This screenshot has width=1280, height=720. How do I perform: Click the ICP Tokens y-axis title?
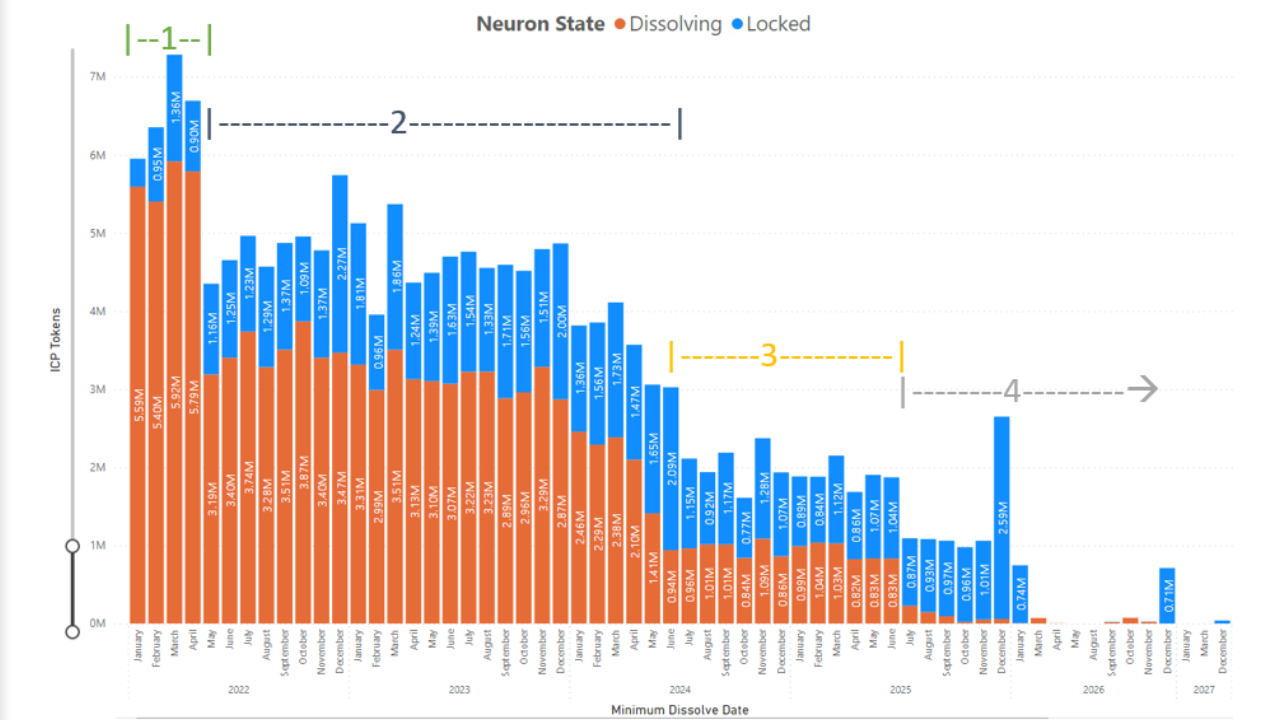tap(57, 341)
